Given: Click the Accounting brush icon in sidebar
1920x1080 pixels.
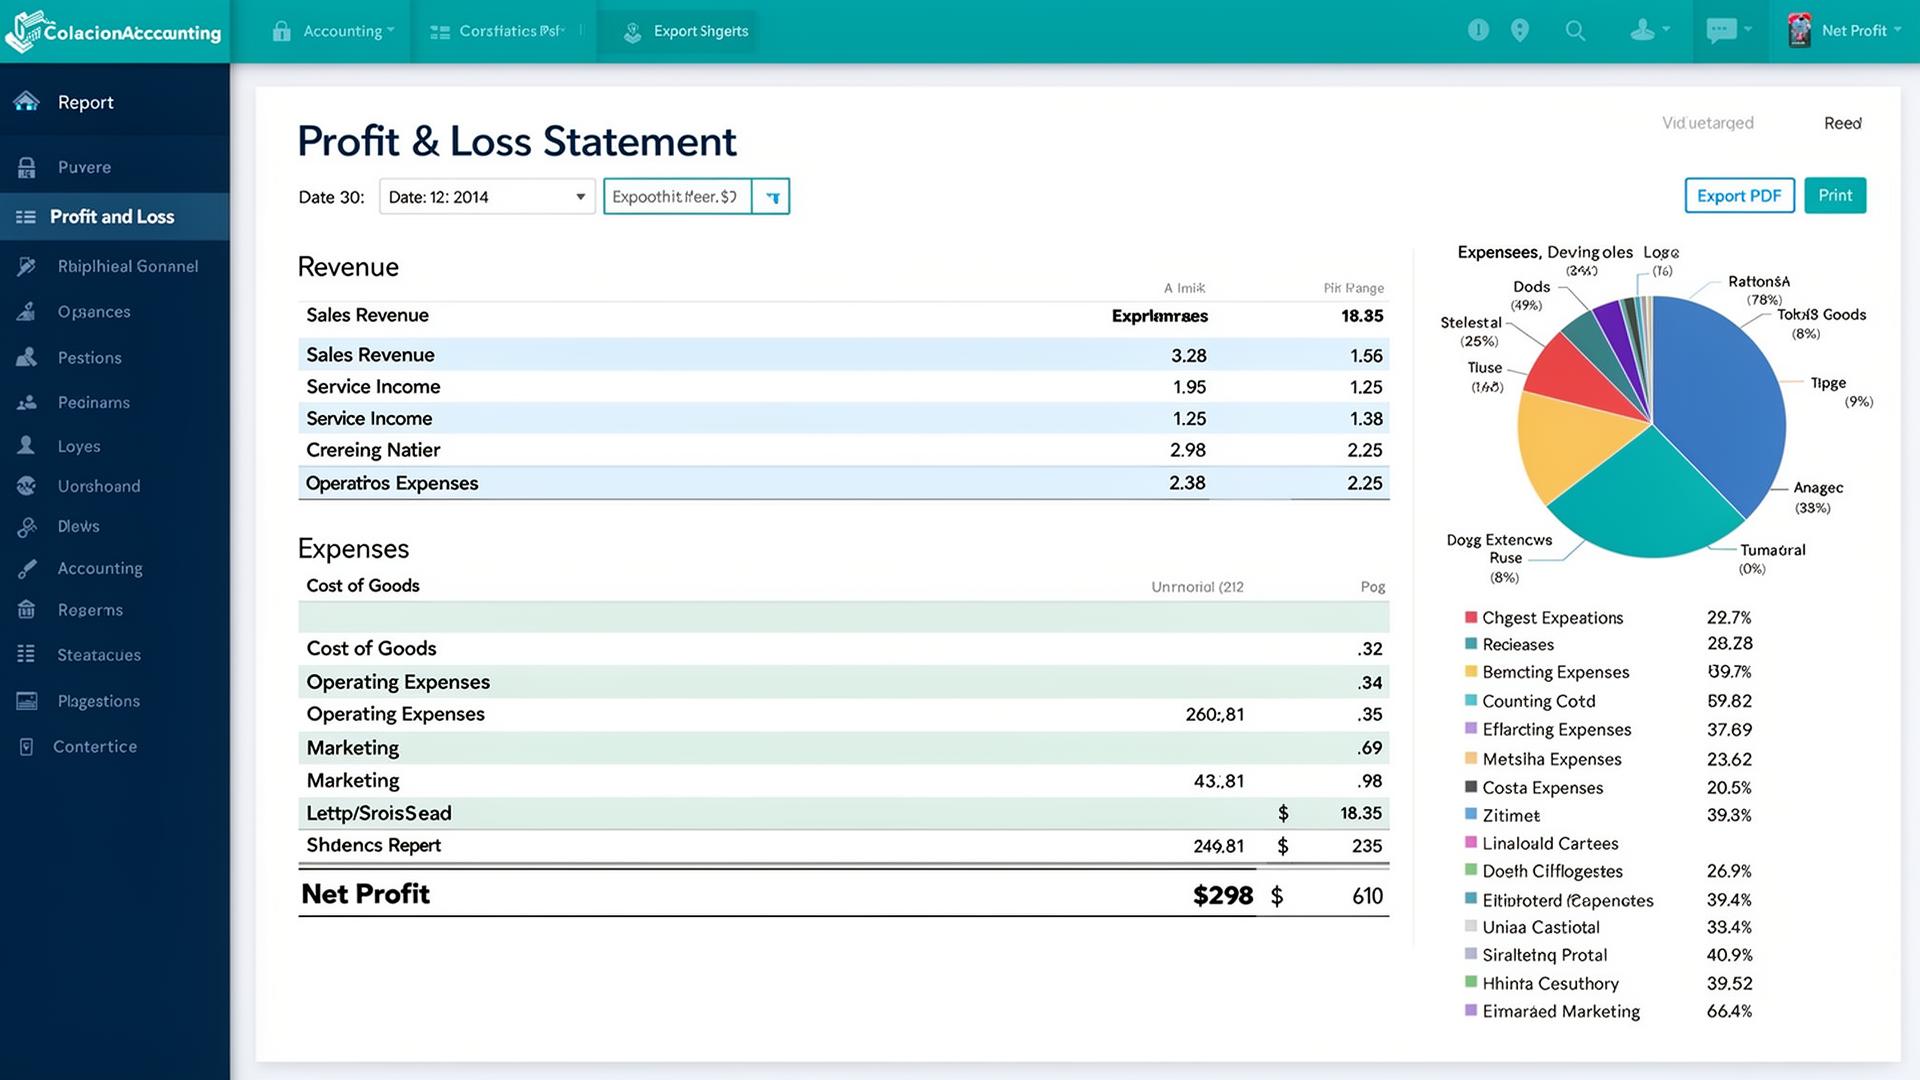Looking at the screenshot, I should pos(27,568).
